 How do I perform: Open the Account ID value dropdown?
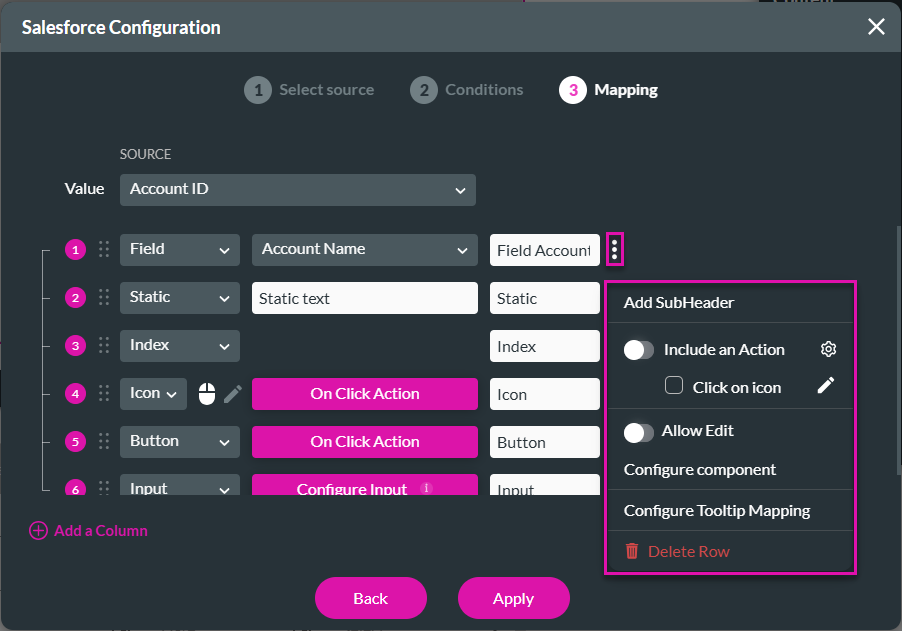297,189
